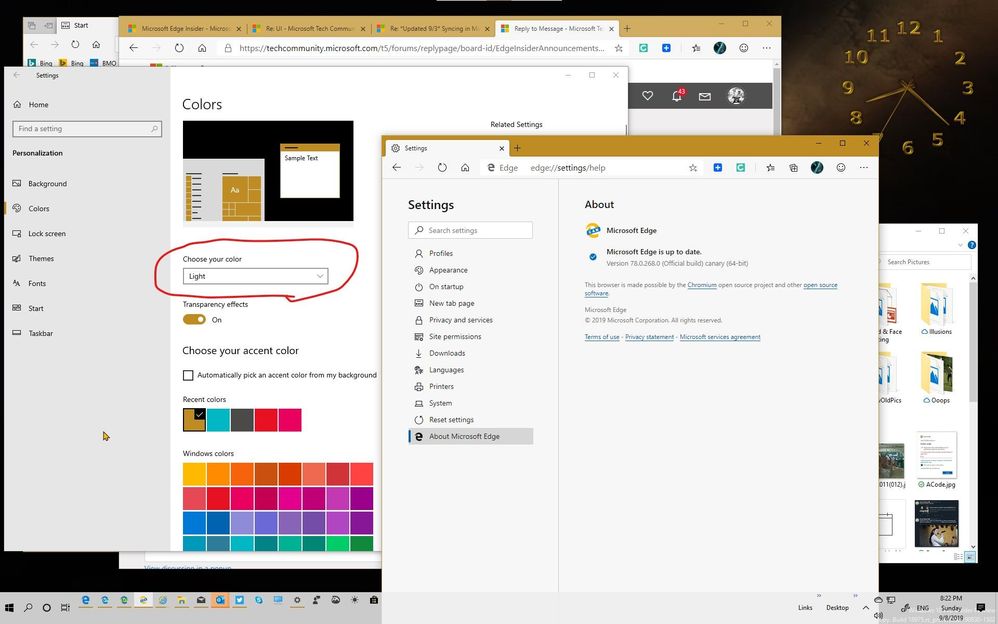This screenshot has width=998, height=624.
Task: Click Search settings box in Edge
Action: pyautogui.click(x=470, y=230)
